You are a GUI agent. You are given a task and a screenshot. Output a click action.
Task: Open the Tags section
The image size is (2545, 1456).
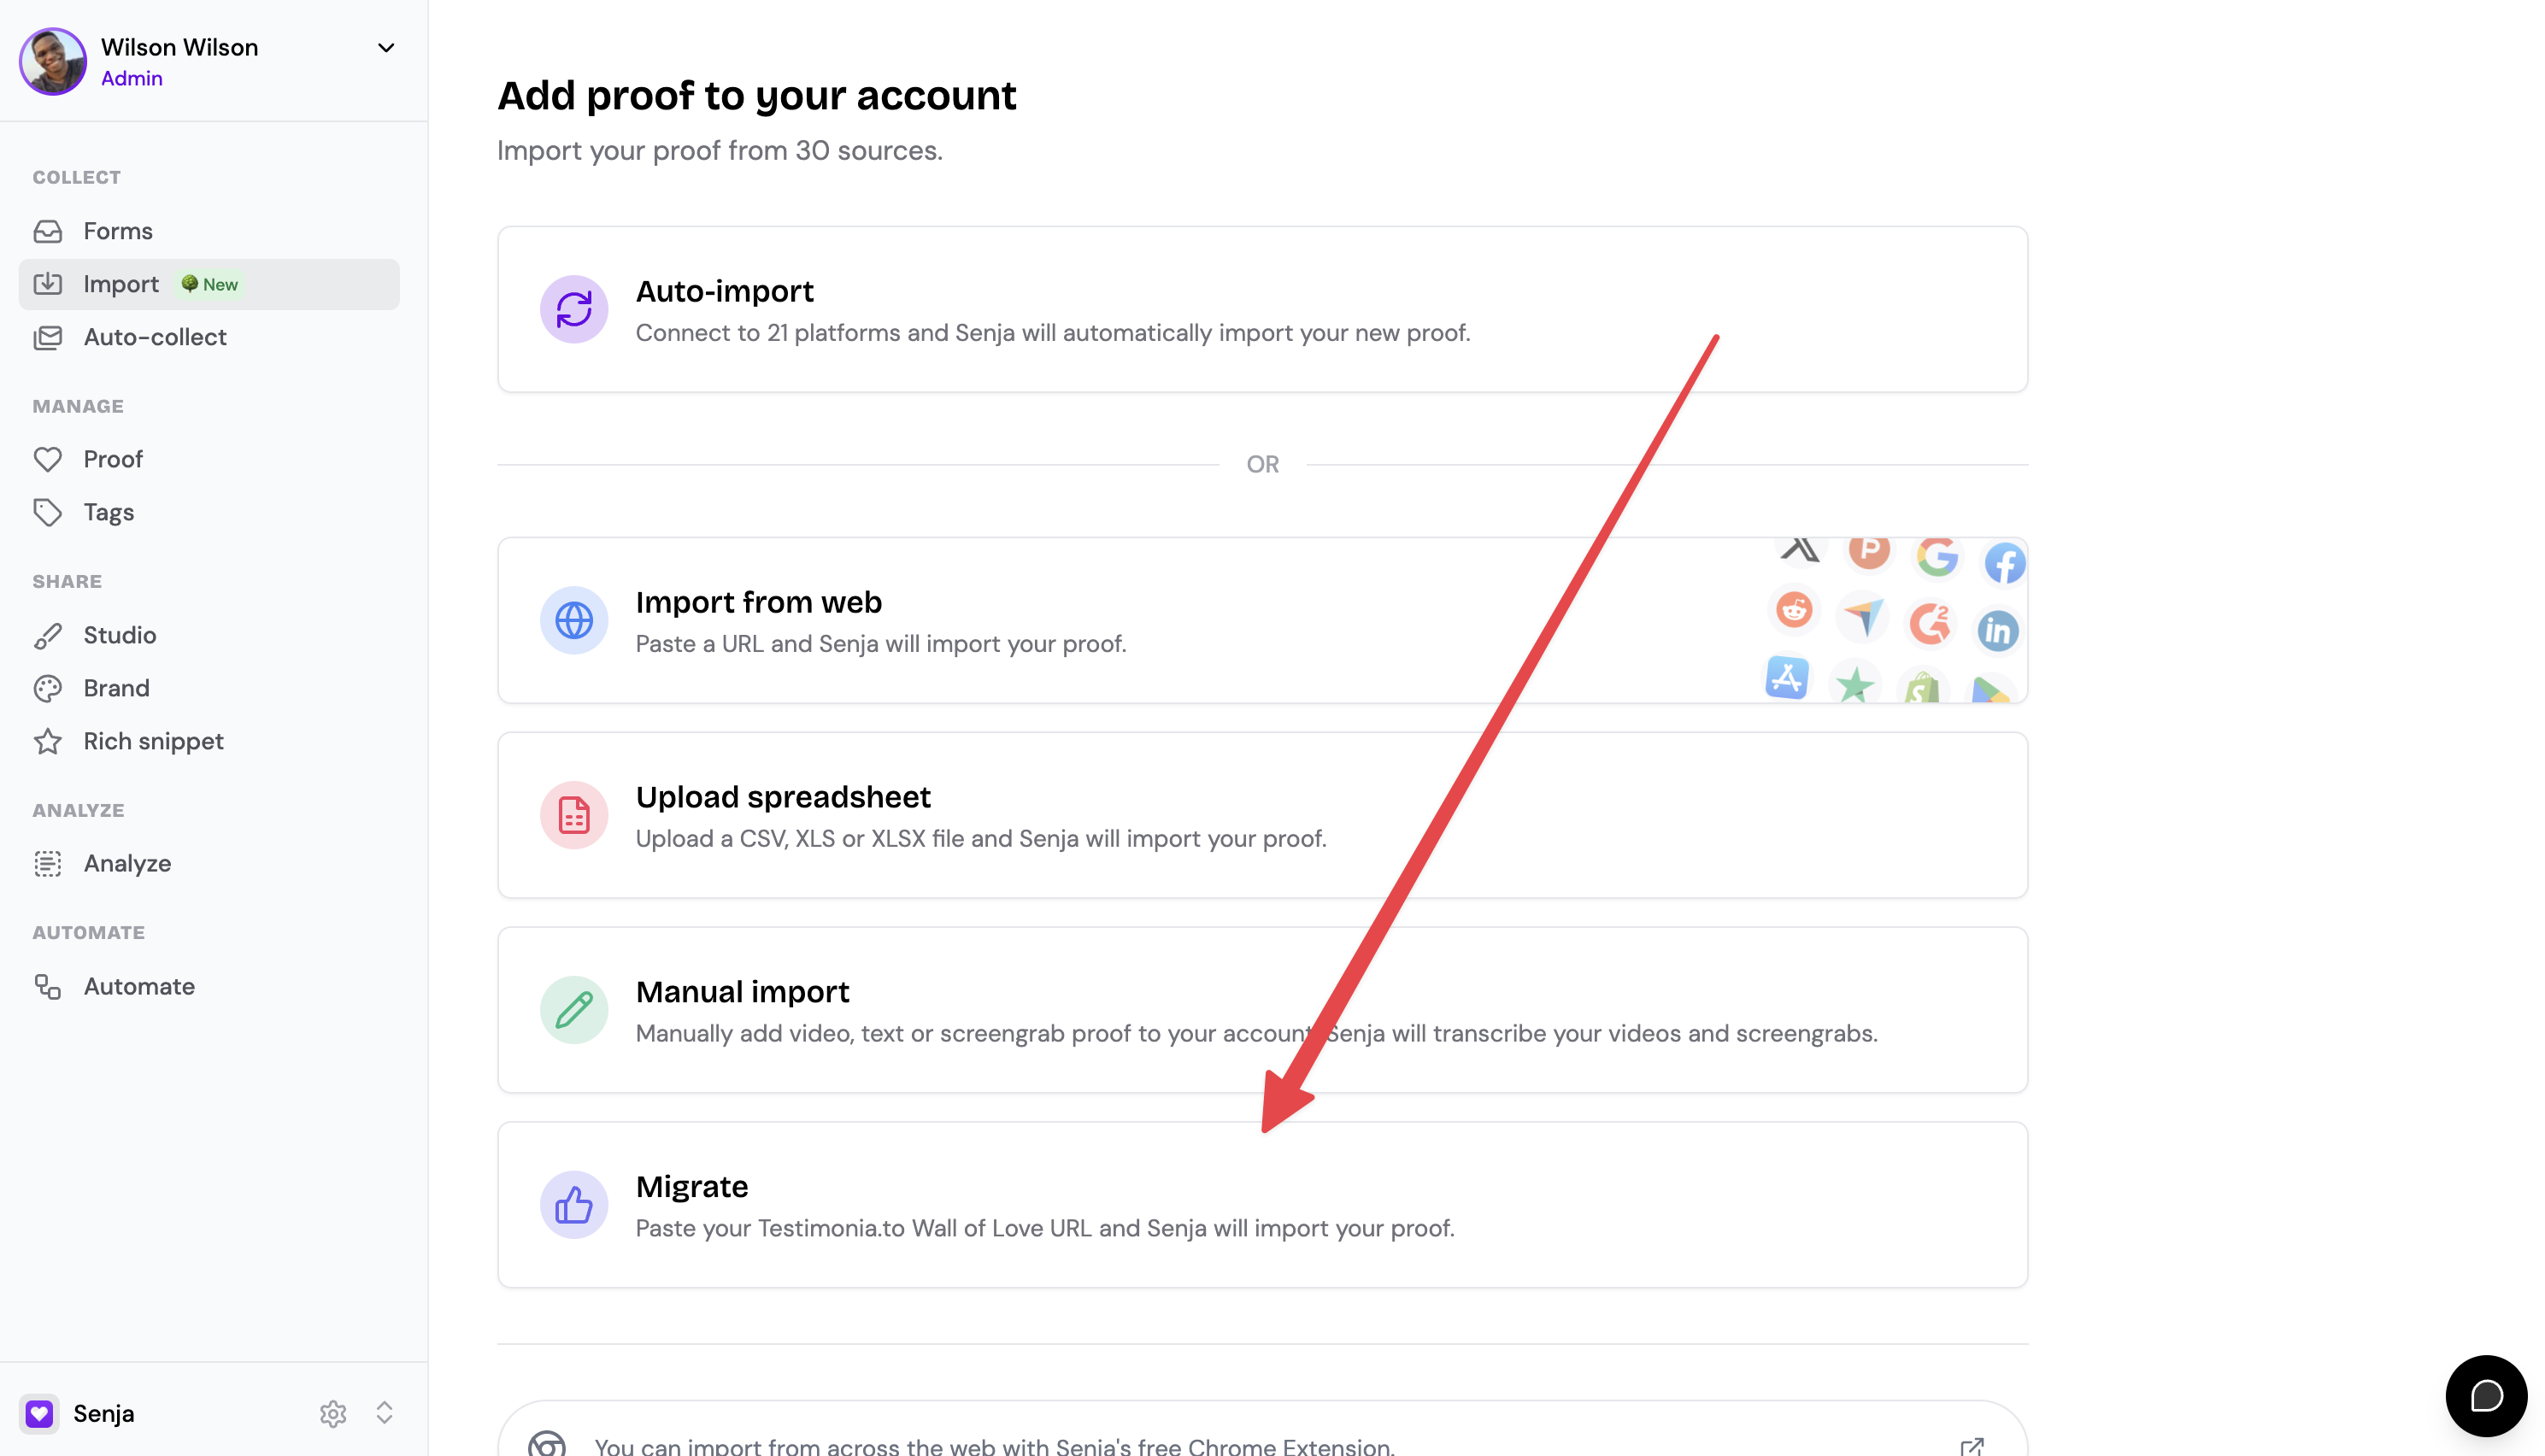pos(209,512)
